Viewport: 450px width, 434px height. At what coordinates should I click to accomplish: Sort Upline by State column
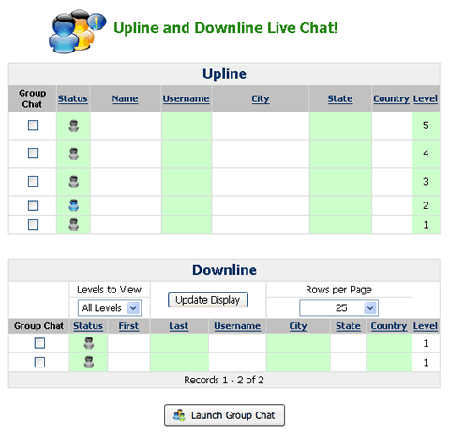pos(340,99)
